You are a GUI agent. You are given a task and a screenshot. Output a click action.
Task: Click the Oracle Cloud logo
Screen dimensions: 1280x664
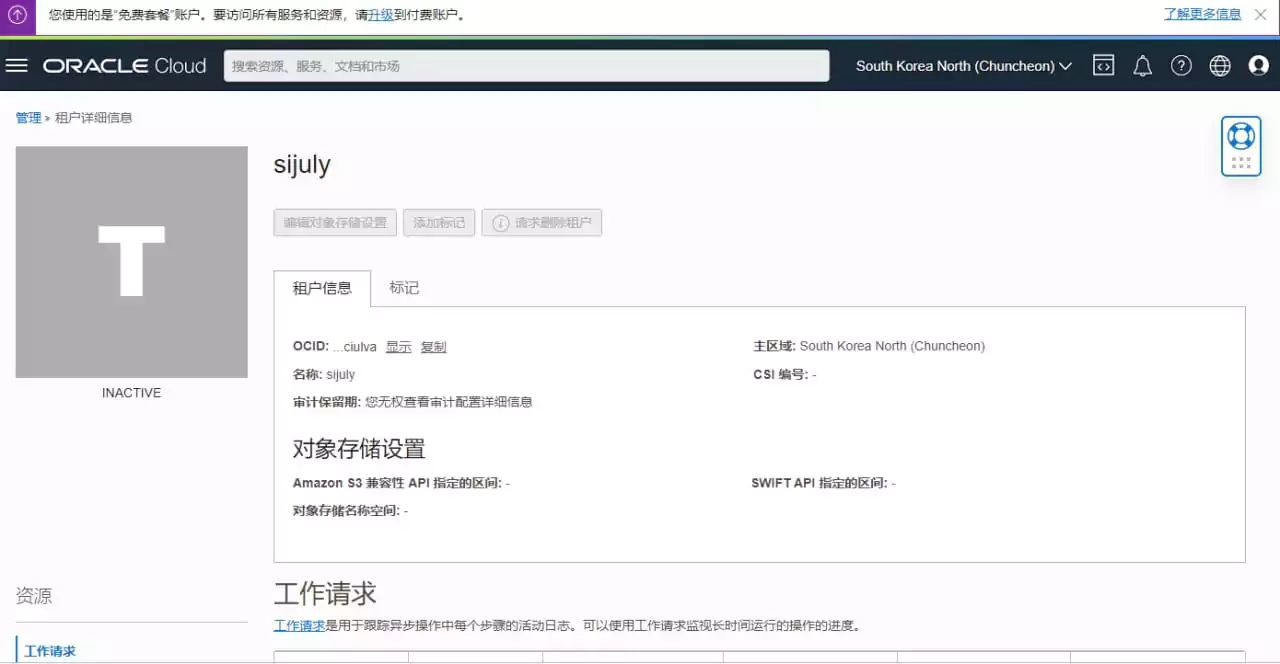pos(124,66)
